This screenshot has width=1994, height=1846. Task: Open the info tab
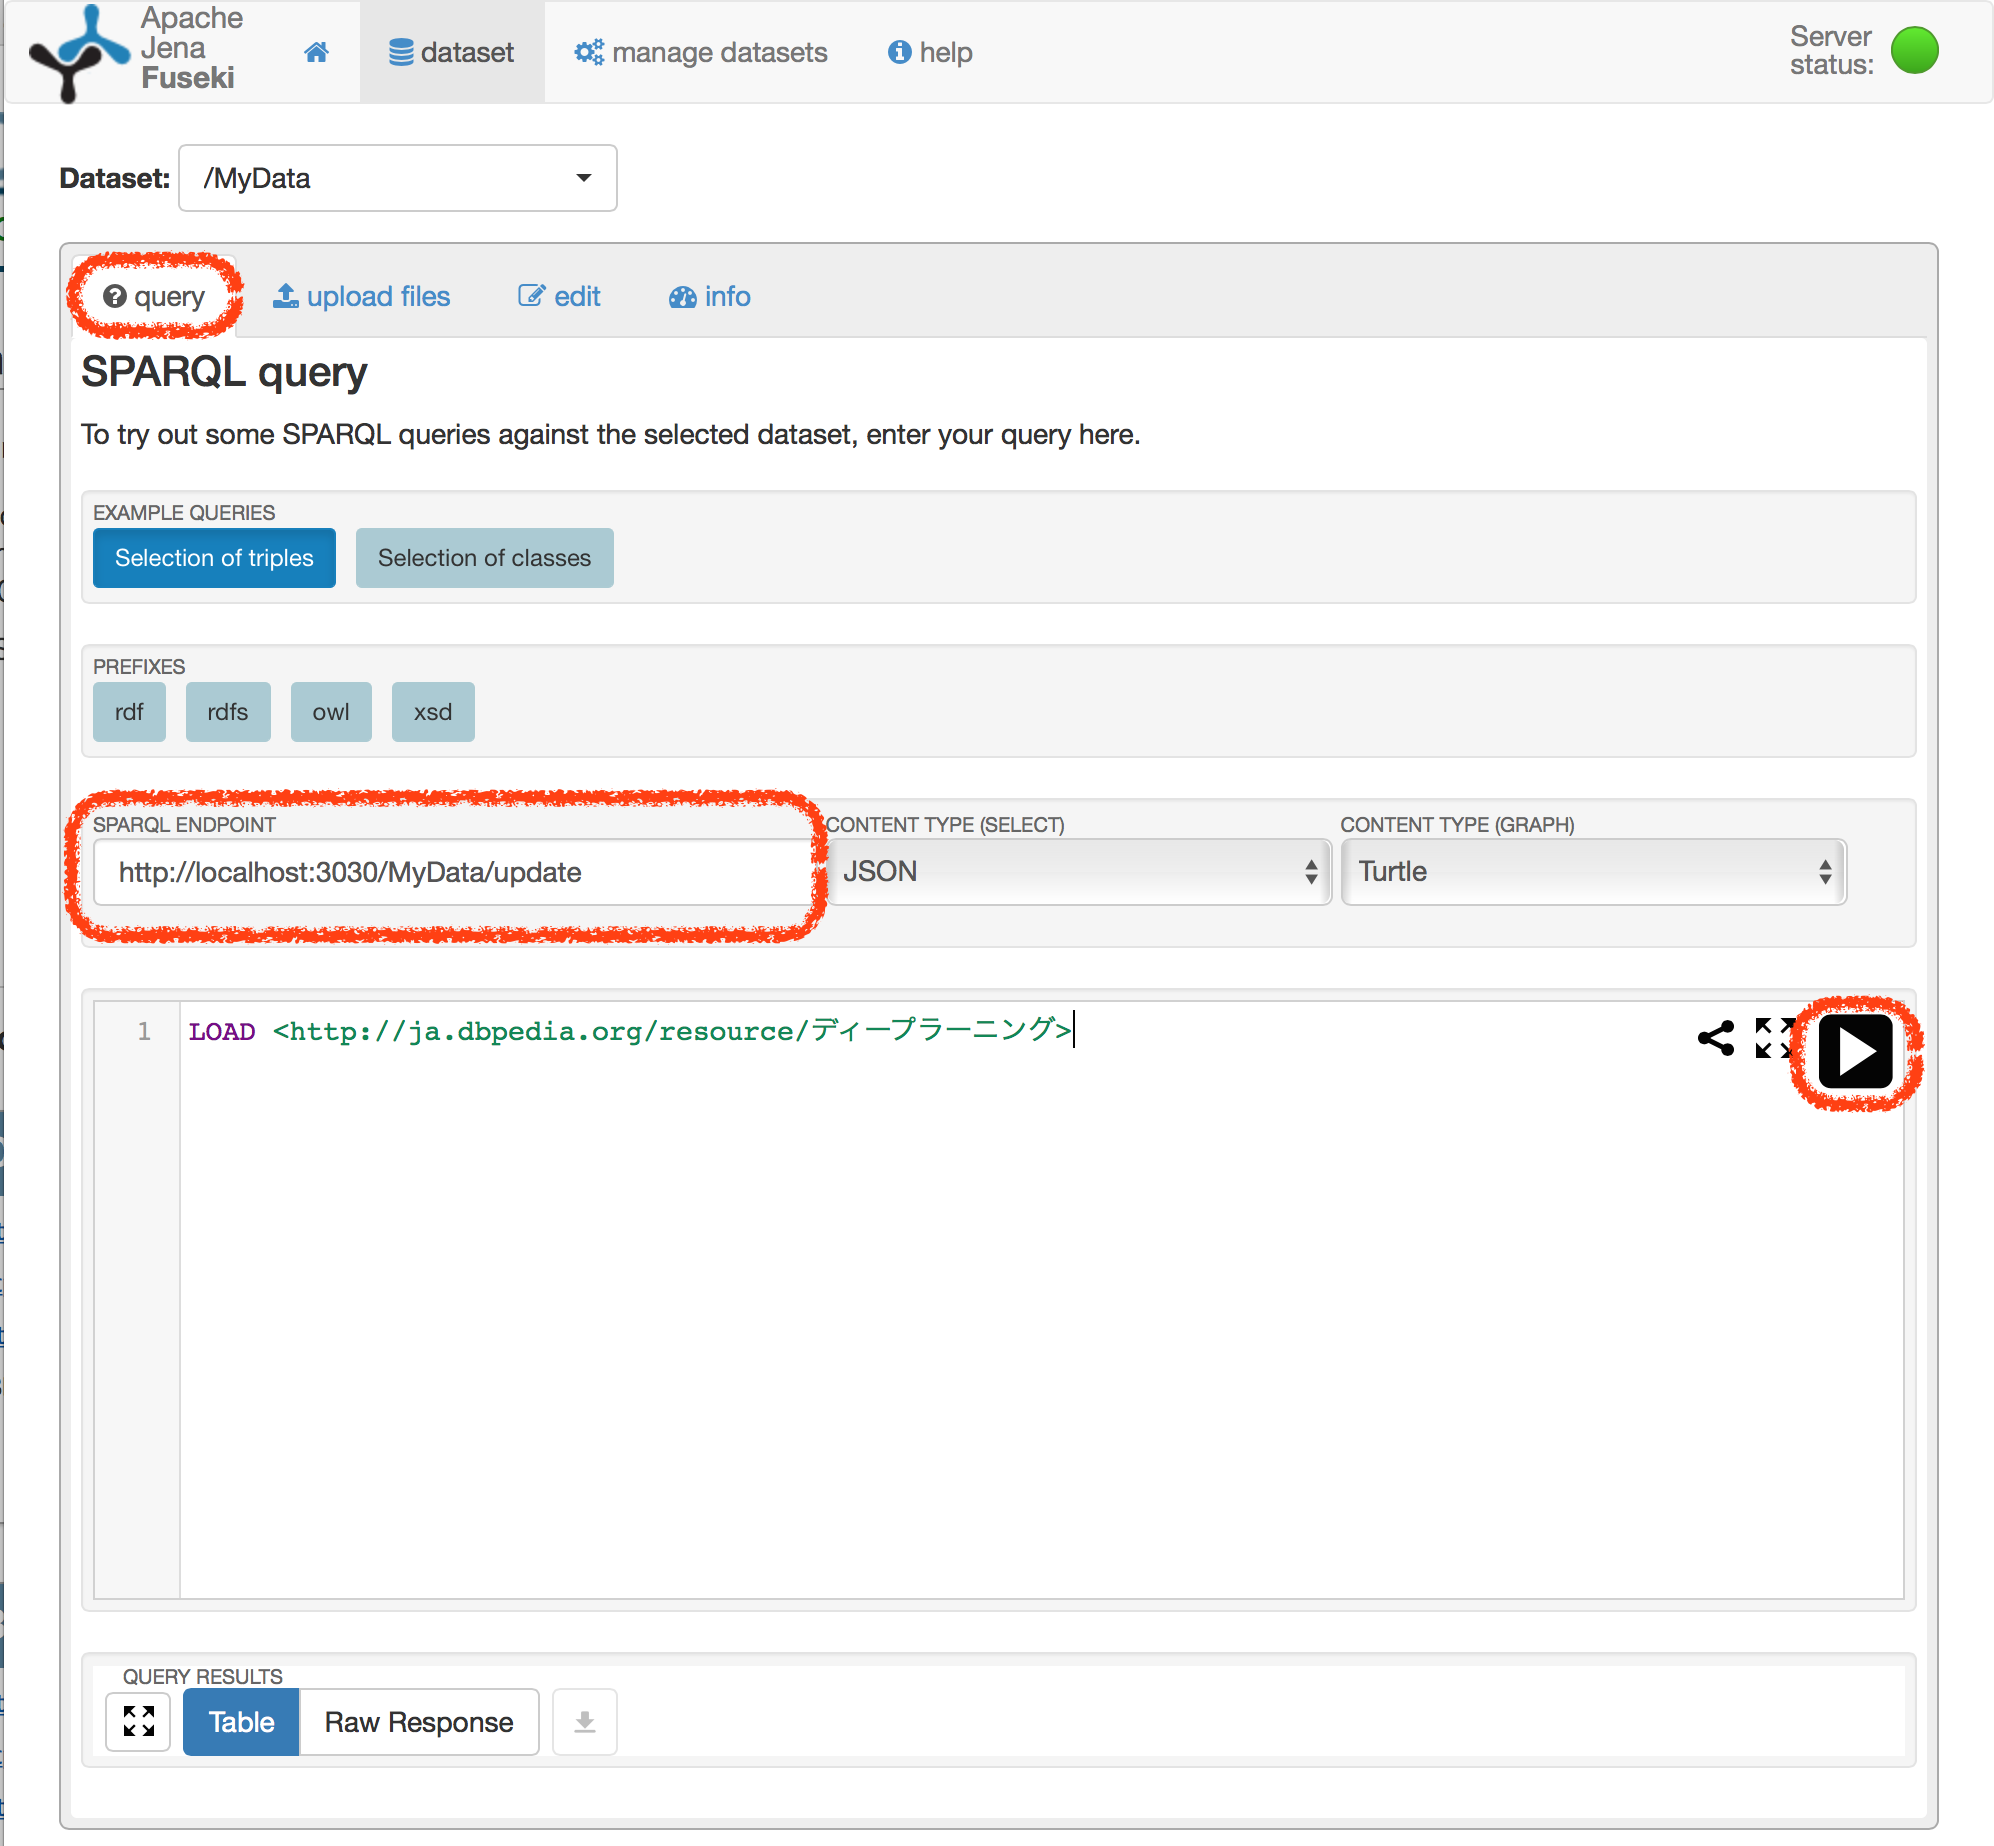709,296
